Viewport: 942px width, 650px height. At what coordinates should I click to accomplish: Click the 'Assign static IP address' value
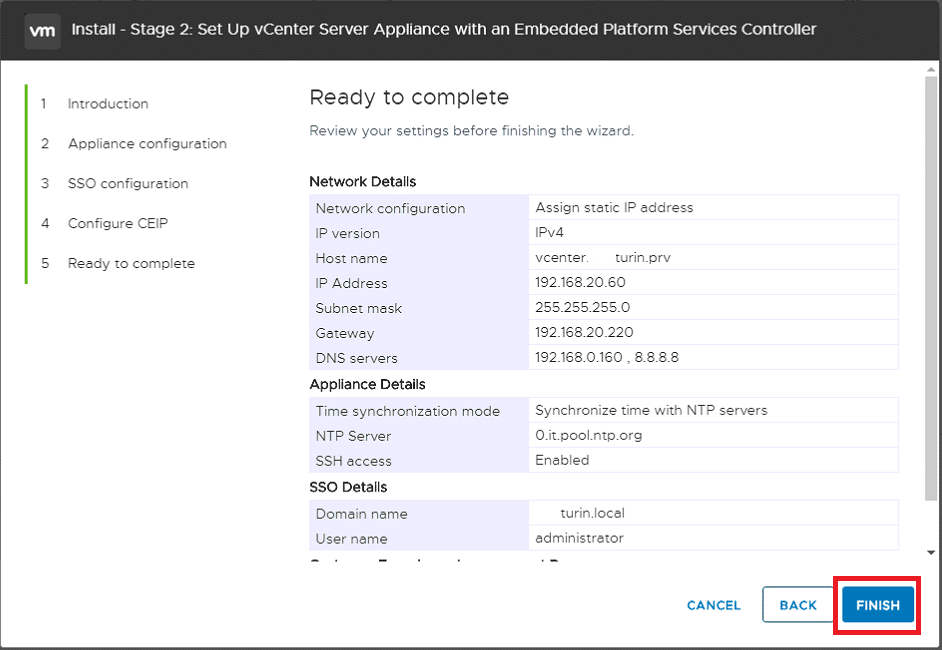[x=614, y=207]
